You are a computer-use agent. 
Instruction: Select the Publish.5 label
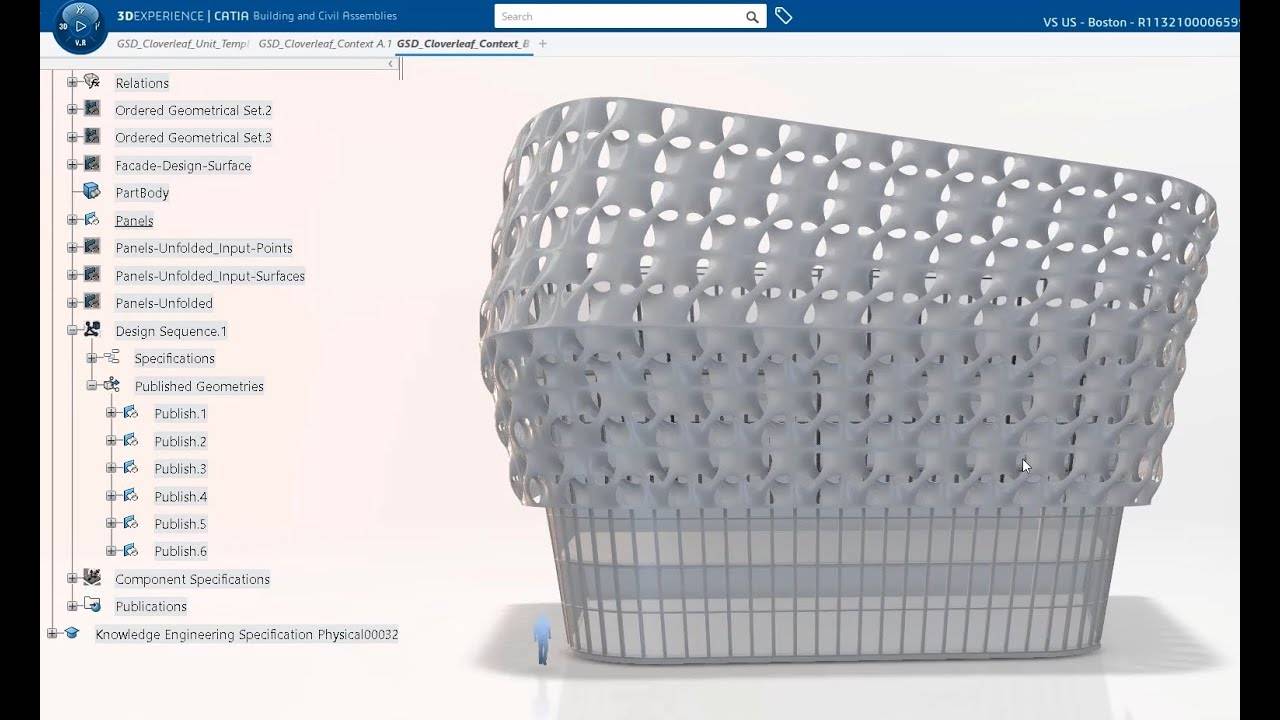tap(181, 523)
